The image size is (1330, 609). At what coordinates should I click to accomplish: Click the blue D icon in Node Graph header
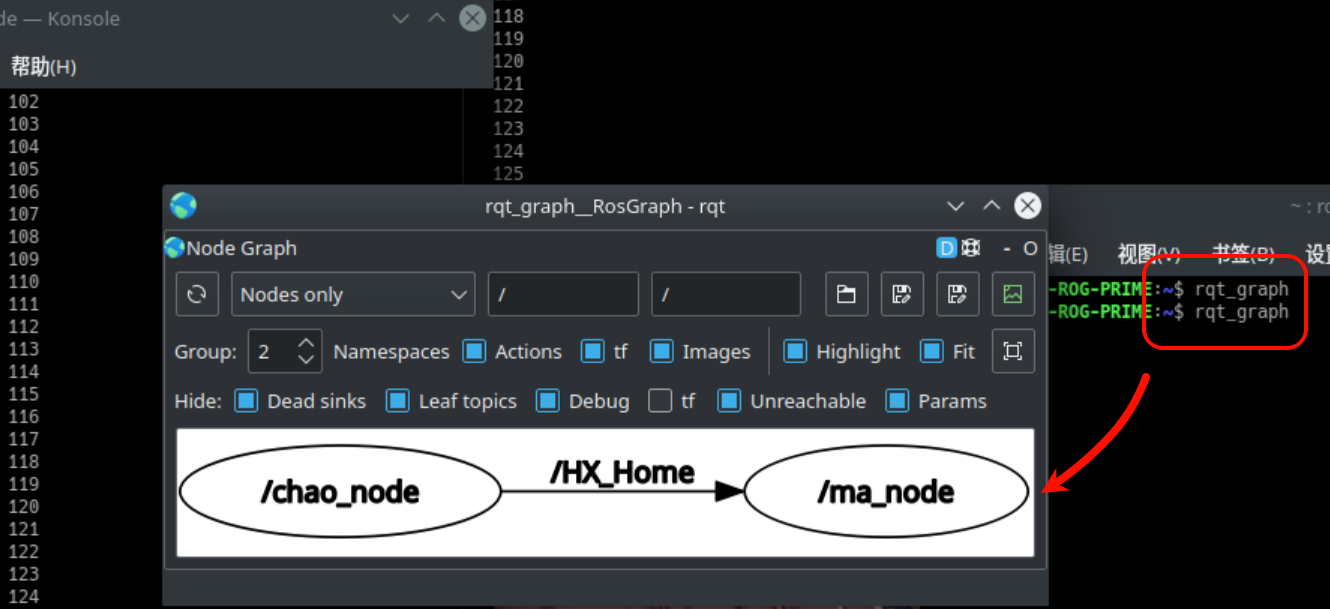pyautogui.click(x=946, y=248)
